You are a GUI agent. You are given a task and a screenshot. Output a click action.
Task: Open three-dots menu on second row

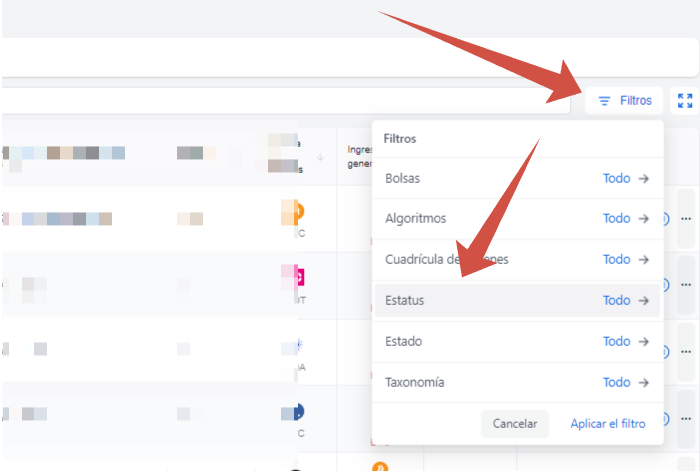click(686, 285)
